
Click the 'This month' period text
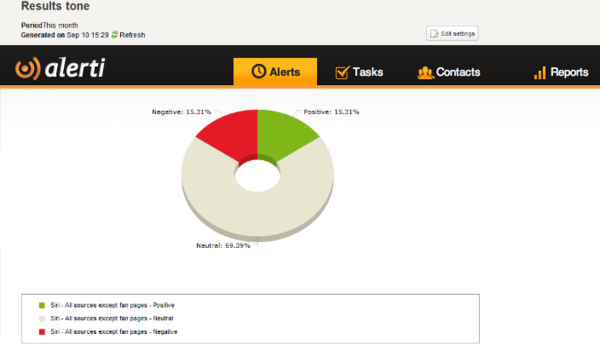[x=60, y=25]
